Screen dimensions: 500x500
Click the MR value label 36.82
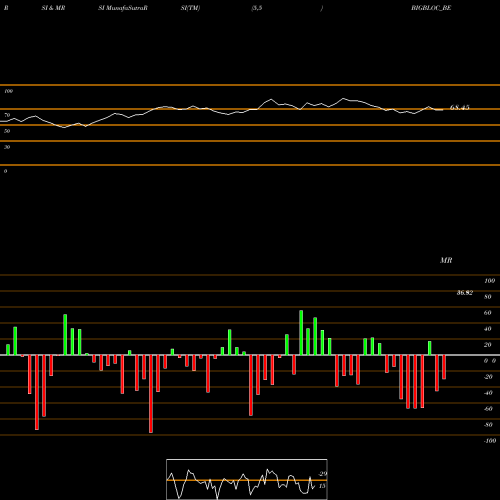pos(465,293)
